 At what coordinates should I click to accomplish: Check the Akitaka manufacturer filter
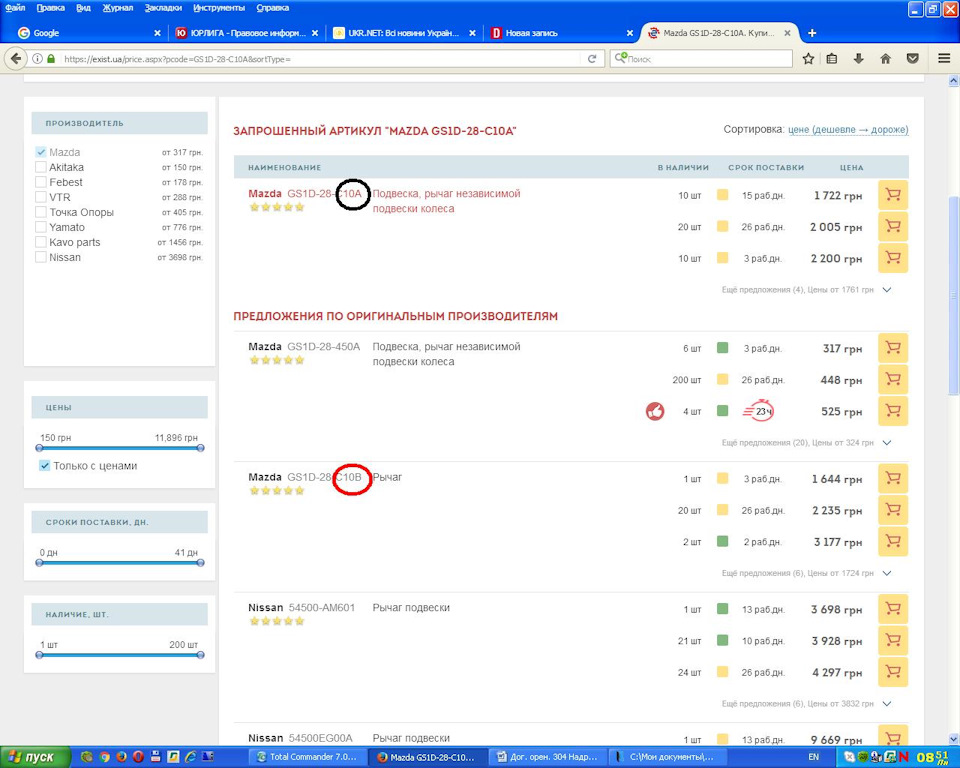click(x=41, y=167)
